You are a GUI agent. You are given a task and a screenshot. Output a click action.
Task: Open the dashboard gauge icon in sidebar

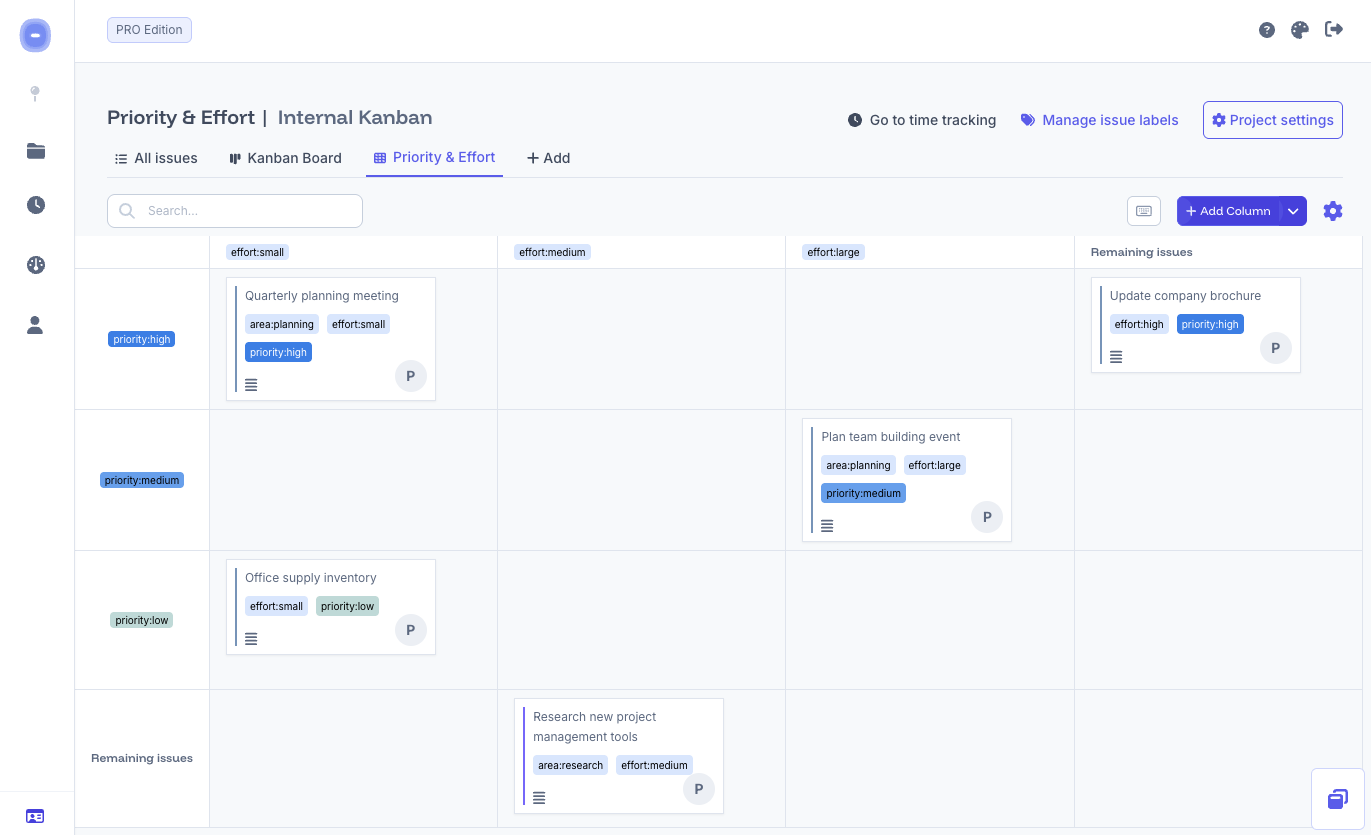coord(36,265)
